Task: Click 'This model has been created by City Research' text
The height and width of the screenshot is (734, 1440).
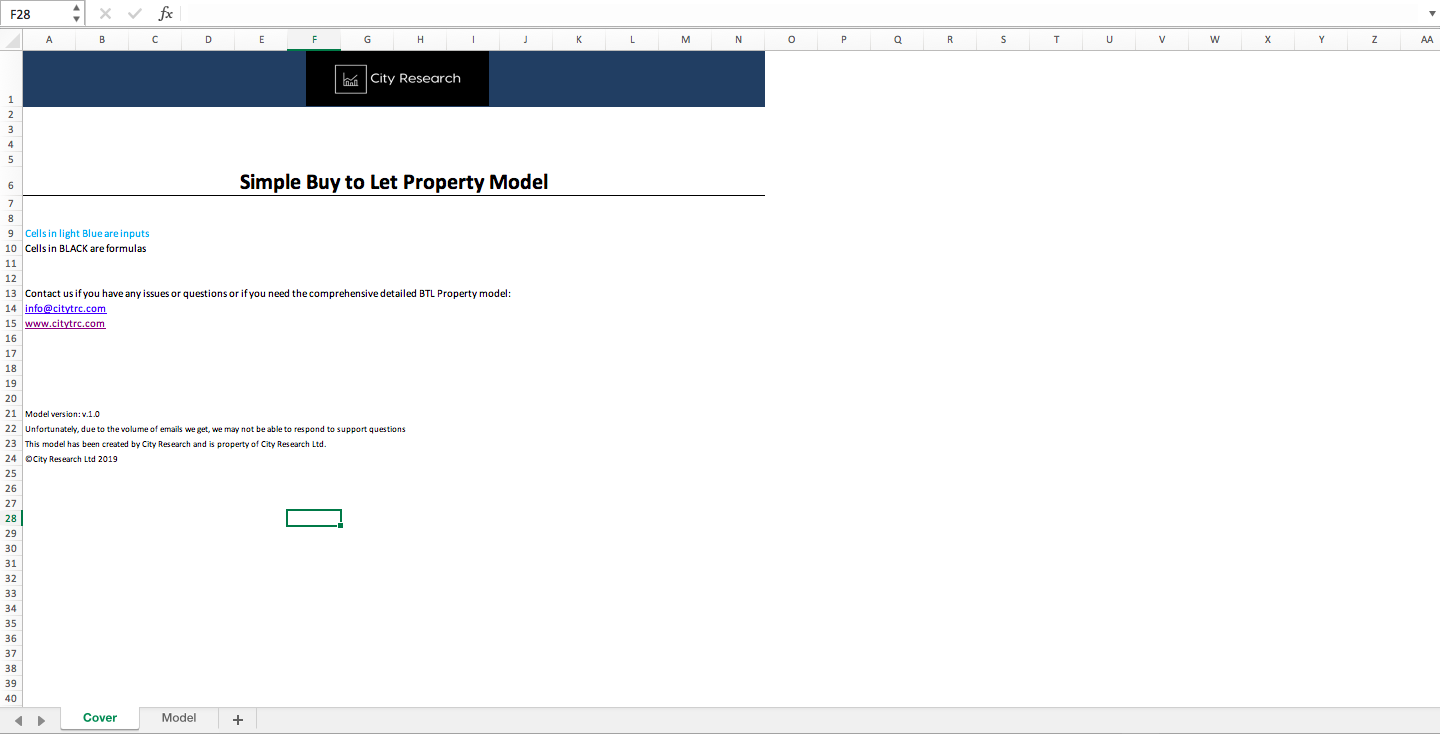Action: click(x=175, y=444)
